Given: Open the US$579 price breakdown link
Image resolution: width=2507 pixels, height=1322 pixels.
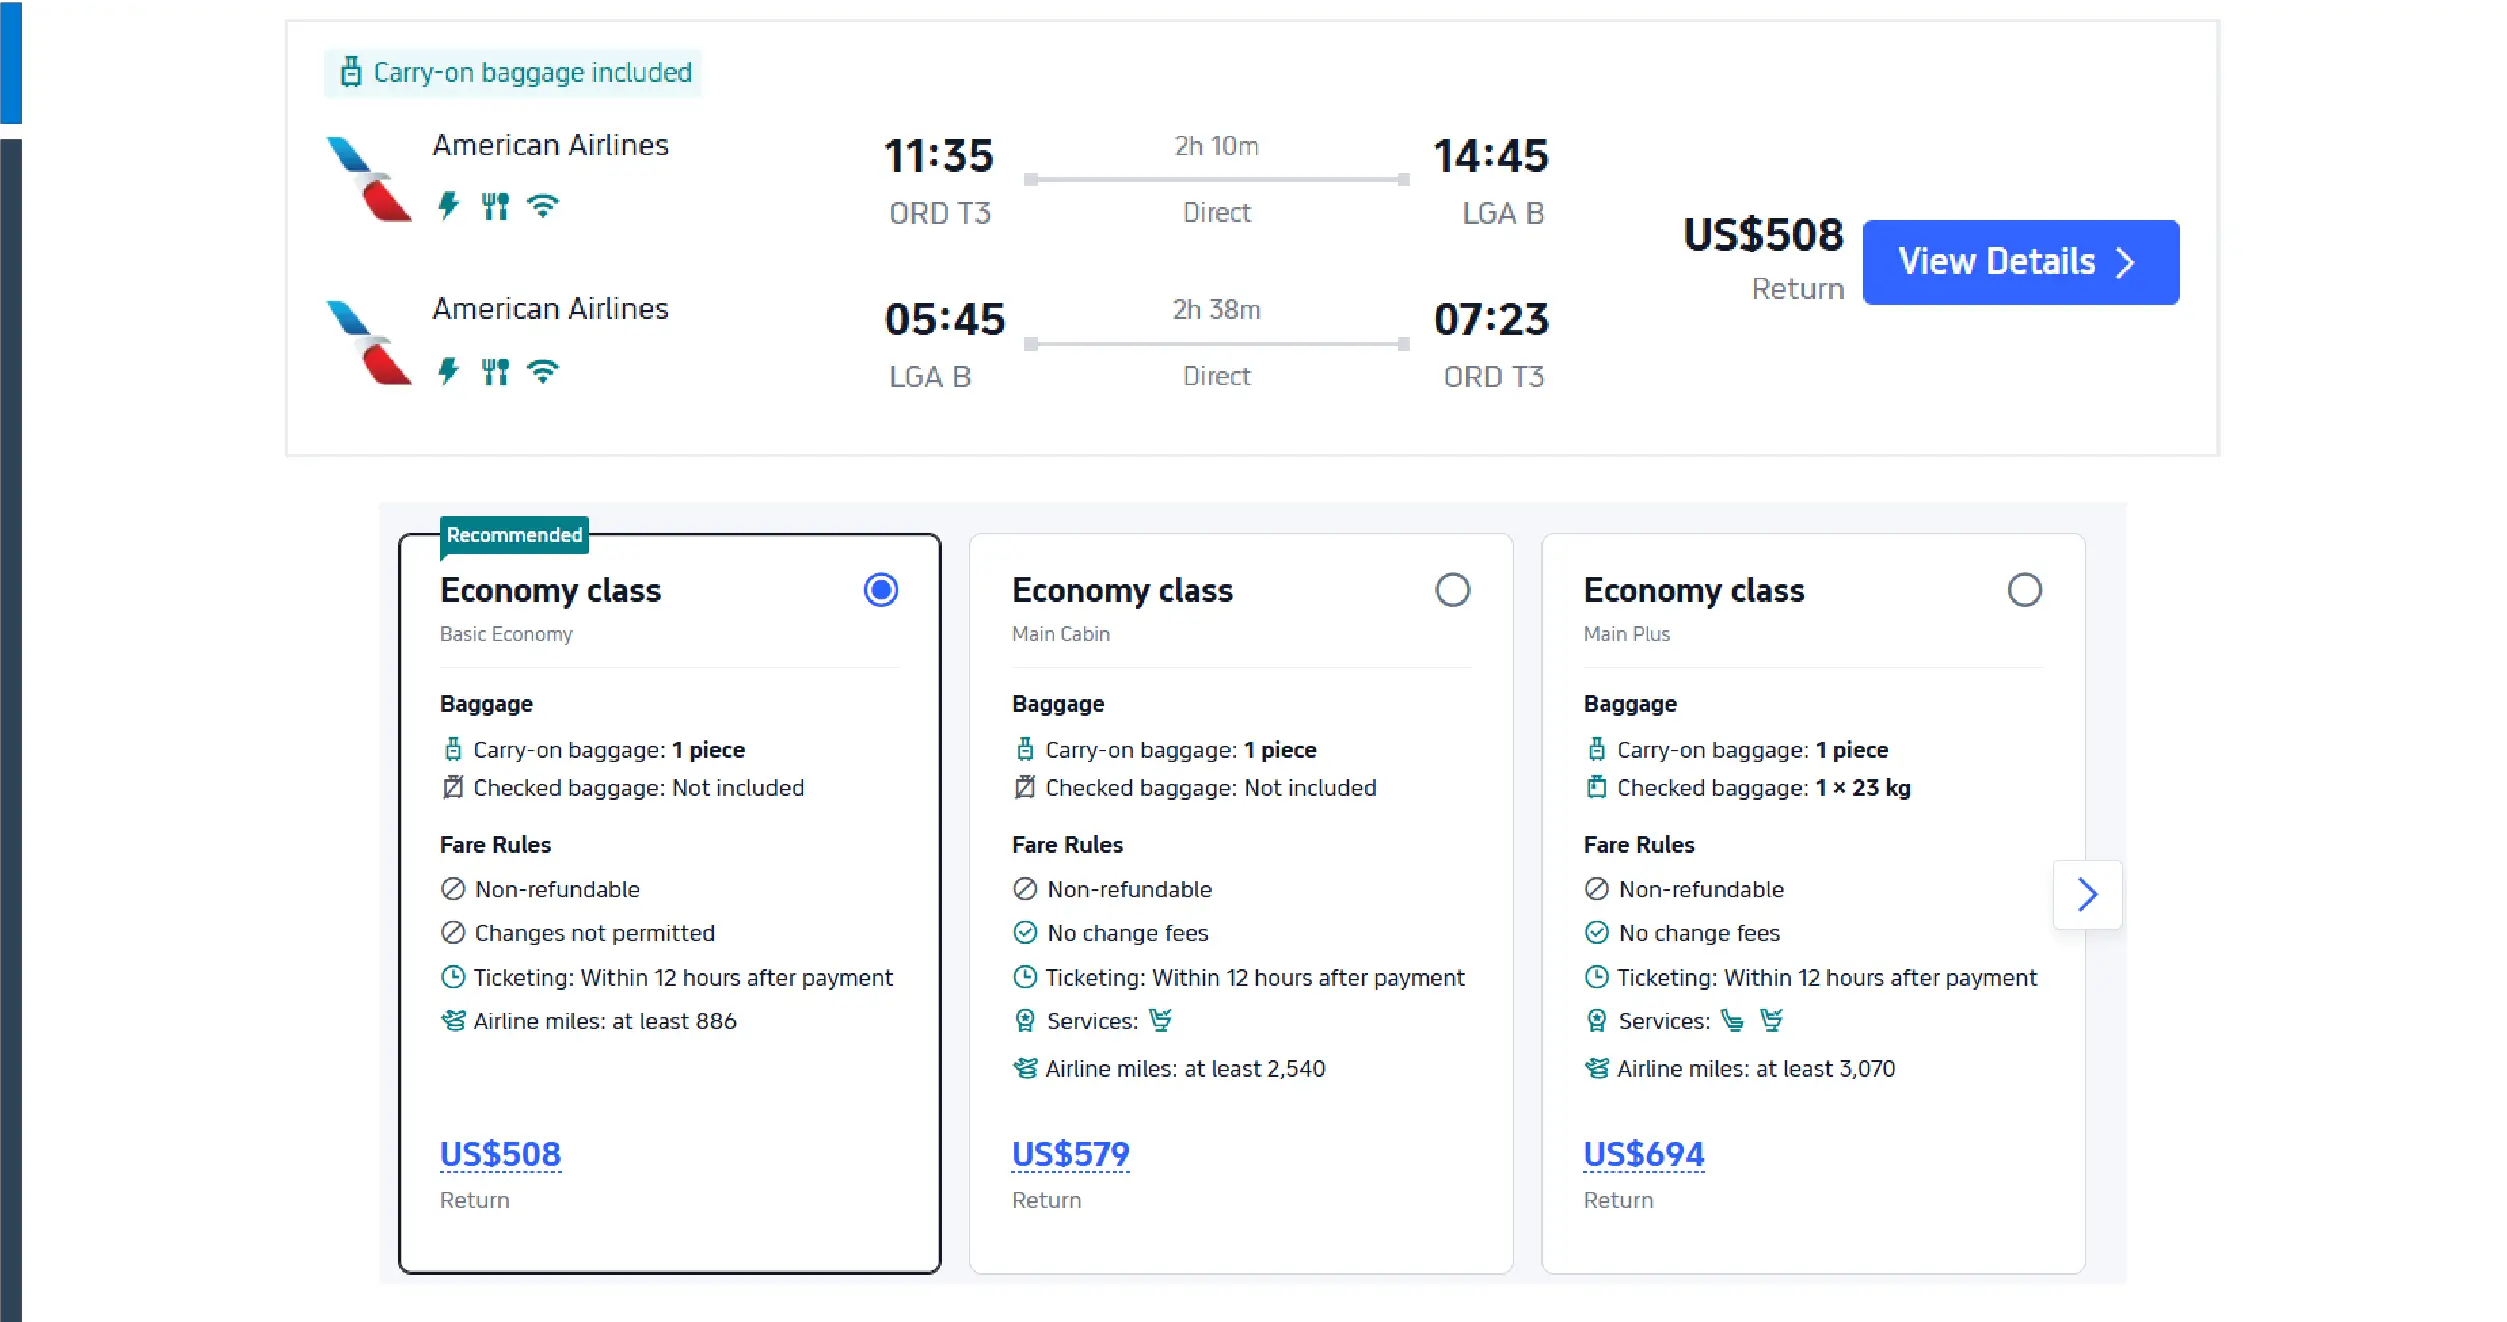Looking at the screenshot, I should [x=1070, y=1154].
